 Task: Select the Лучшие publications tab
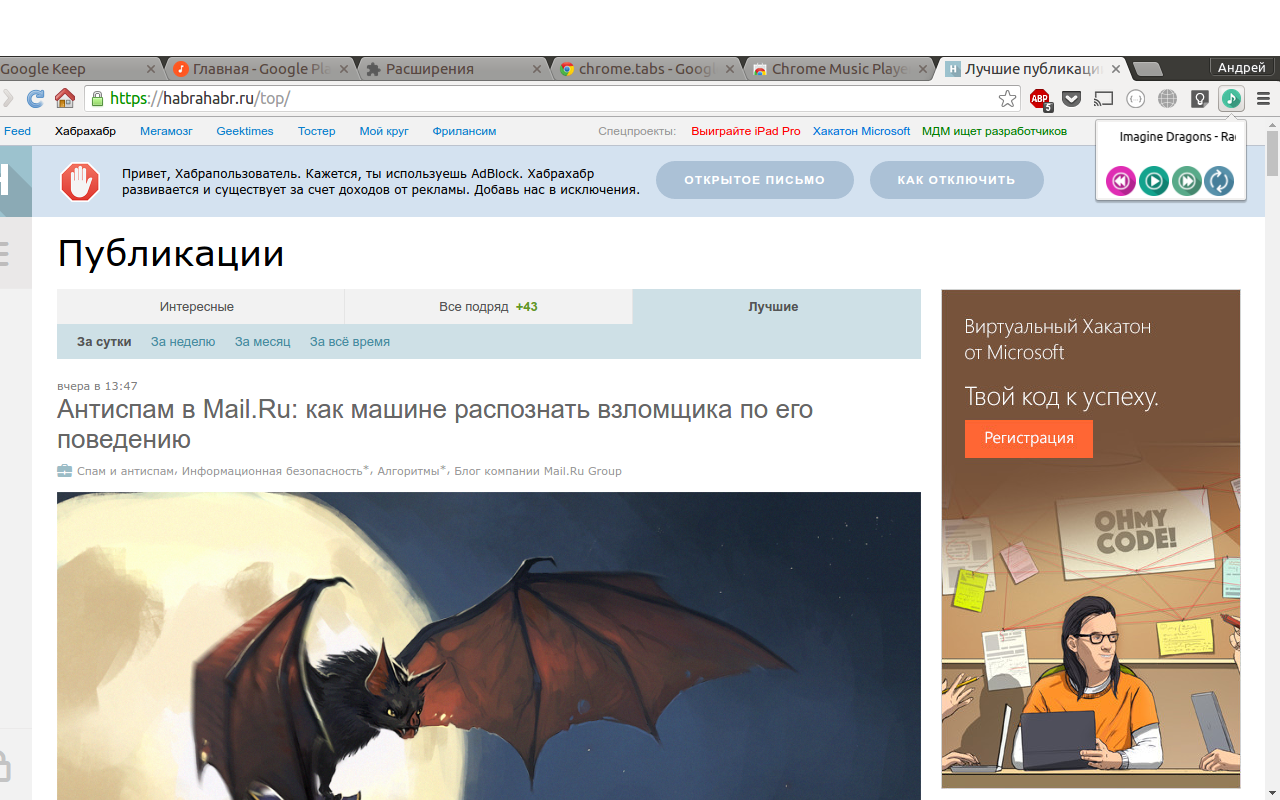[x=774, y=307]
